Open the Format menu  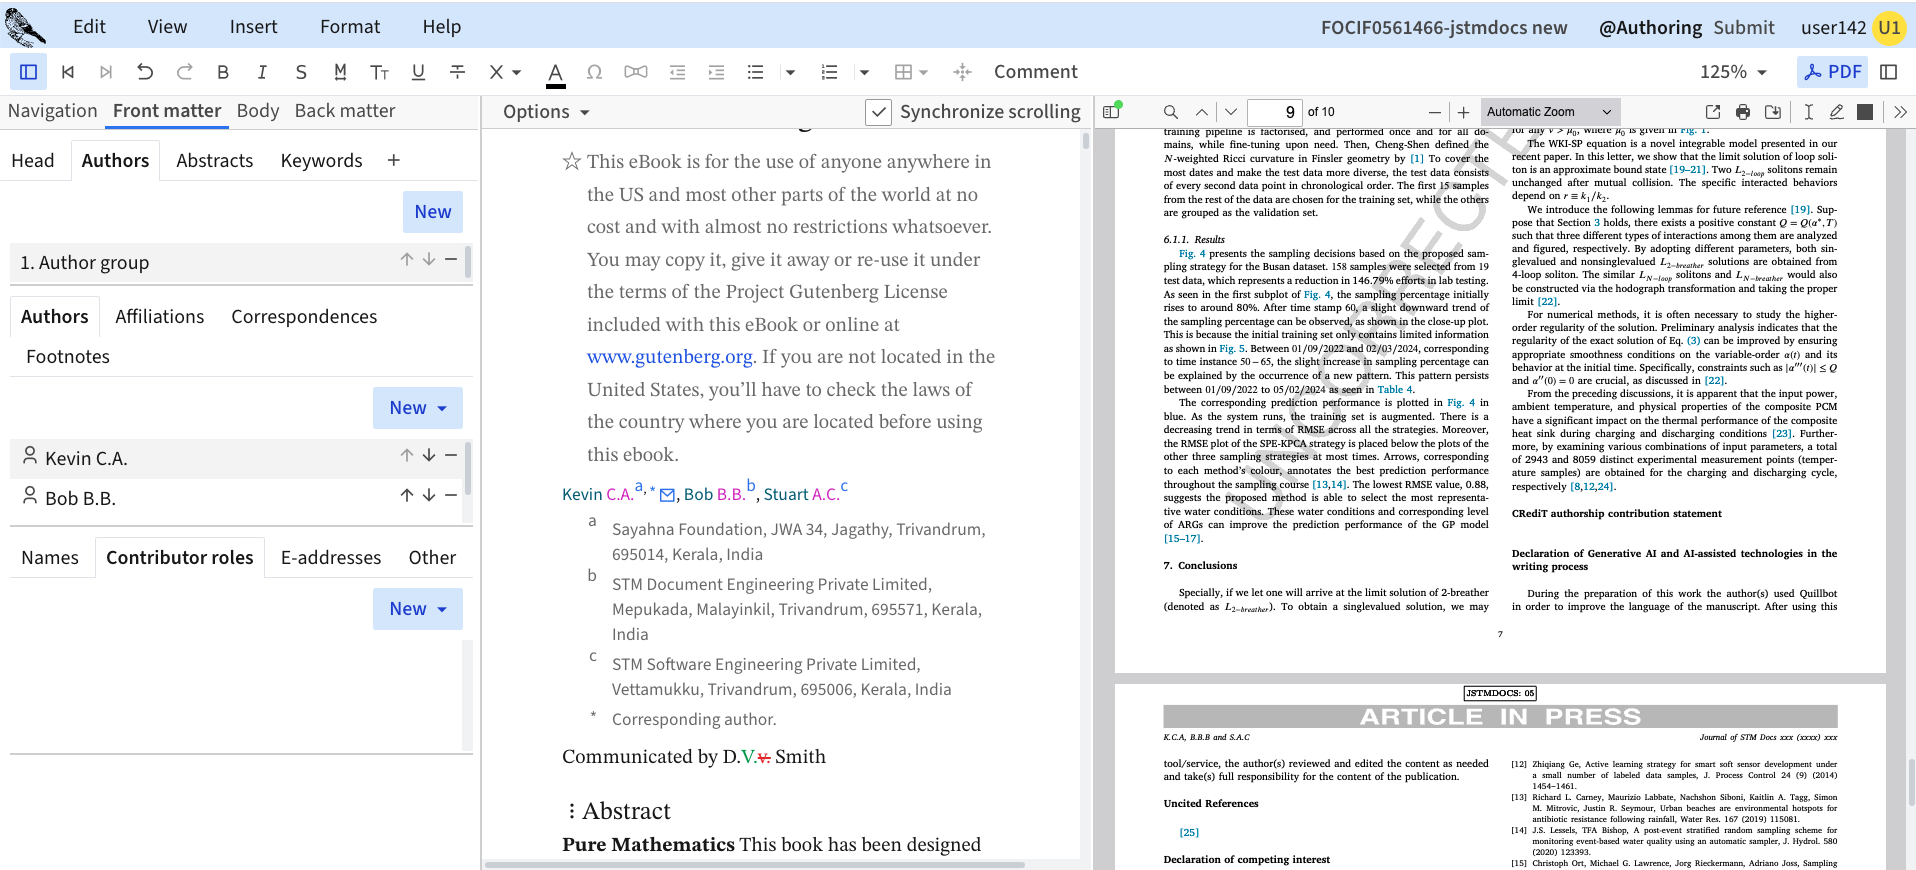[x=350, y=27]
